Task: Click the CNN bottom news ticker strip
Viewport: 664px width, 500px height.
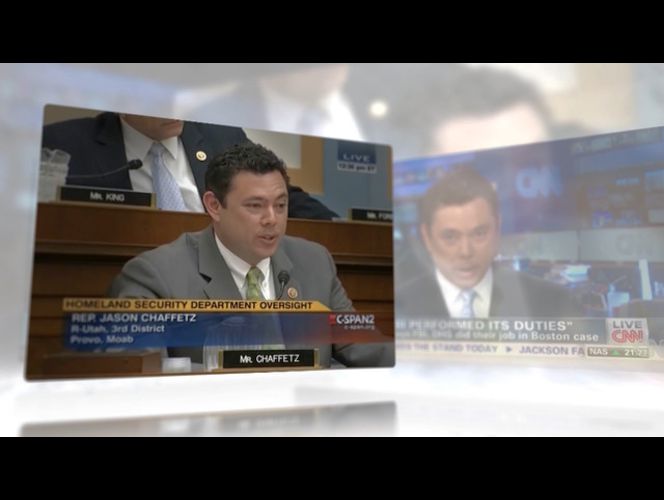Action: point(490,352)
